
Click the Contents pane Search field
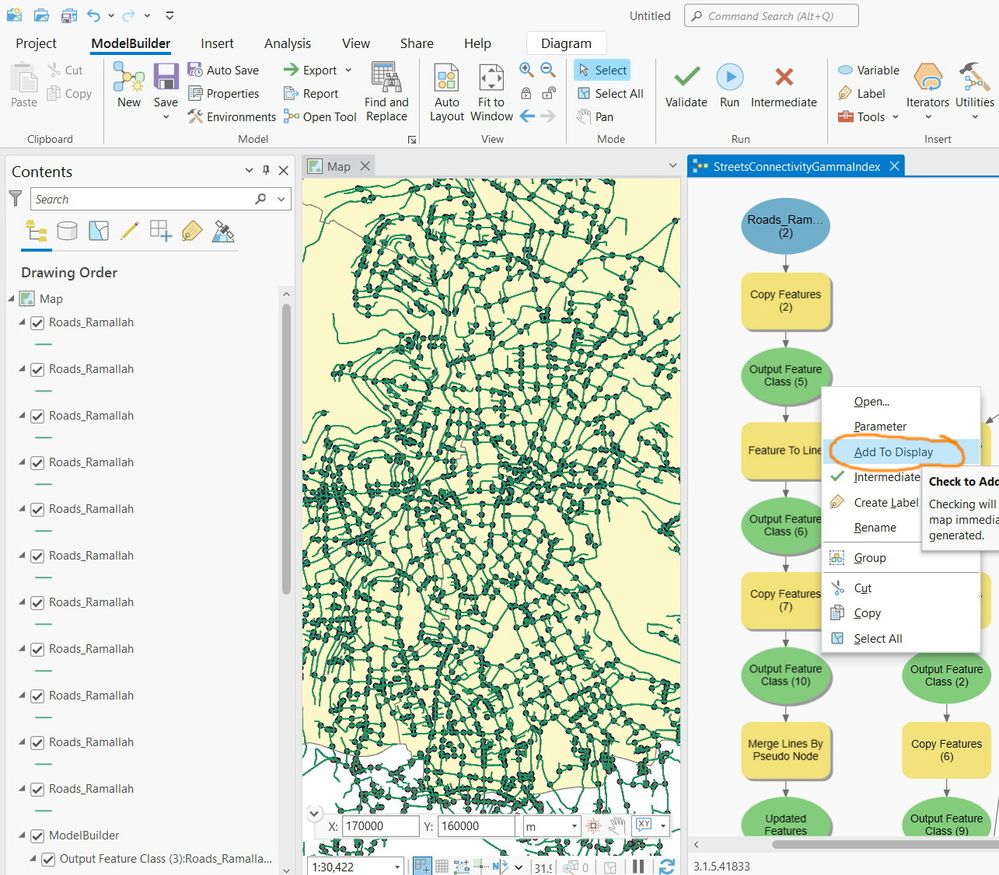click(x=140, y=199)
